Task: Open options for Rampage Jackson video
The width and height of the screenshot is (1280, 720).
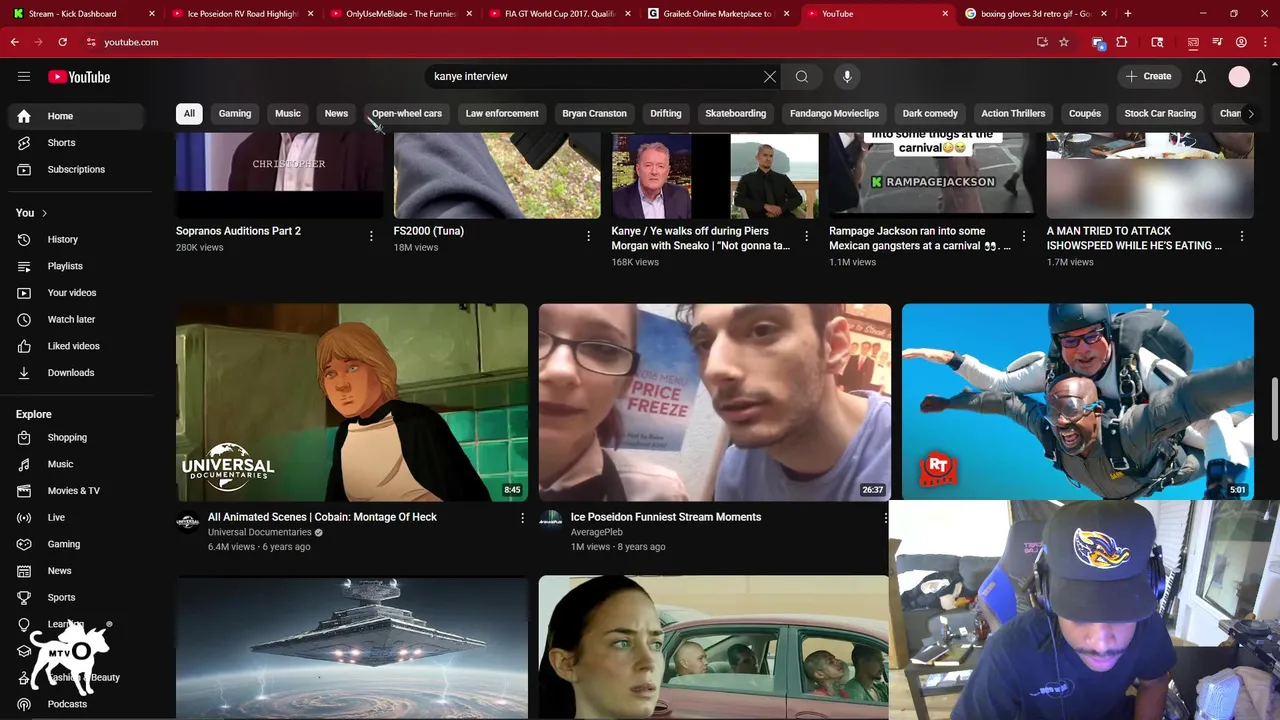Action: [x=1023, y=237]
